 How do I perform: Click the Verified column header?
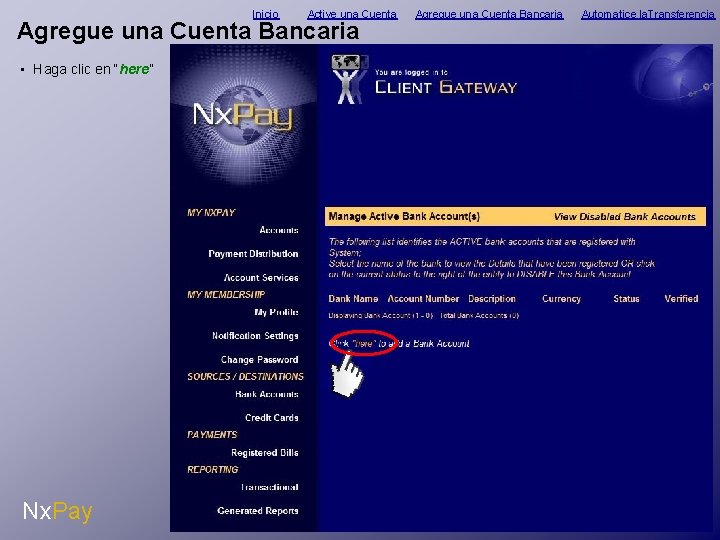[x=681, y=299]
